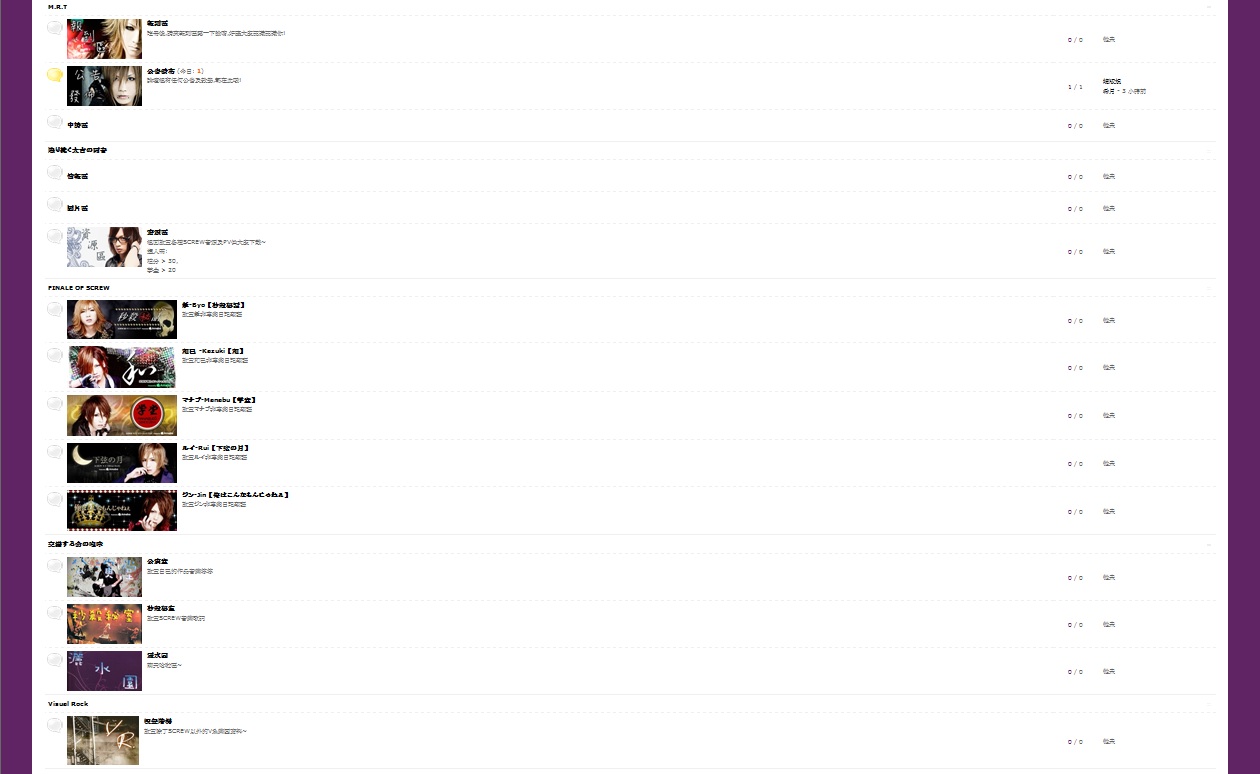The image size is (1260, 774).
Task: Open the golden crown Jin banner image
Action: (122, 511)
